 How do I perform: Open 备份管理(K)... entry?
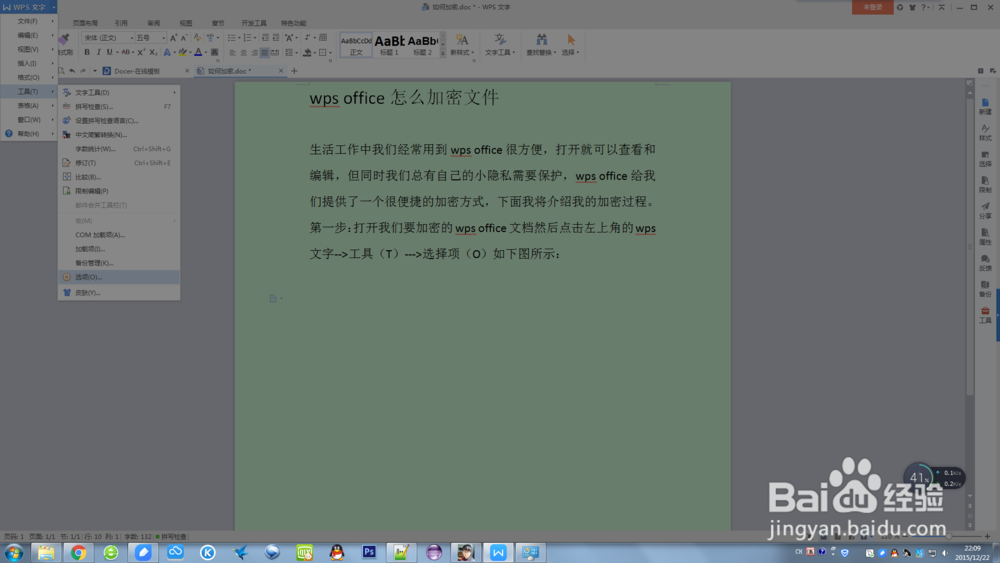tap(119, 263)
